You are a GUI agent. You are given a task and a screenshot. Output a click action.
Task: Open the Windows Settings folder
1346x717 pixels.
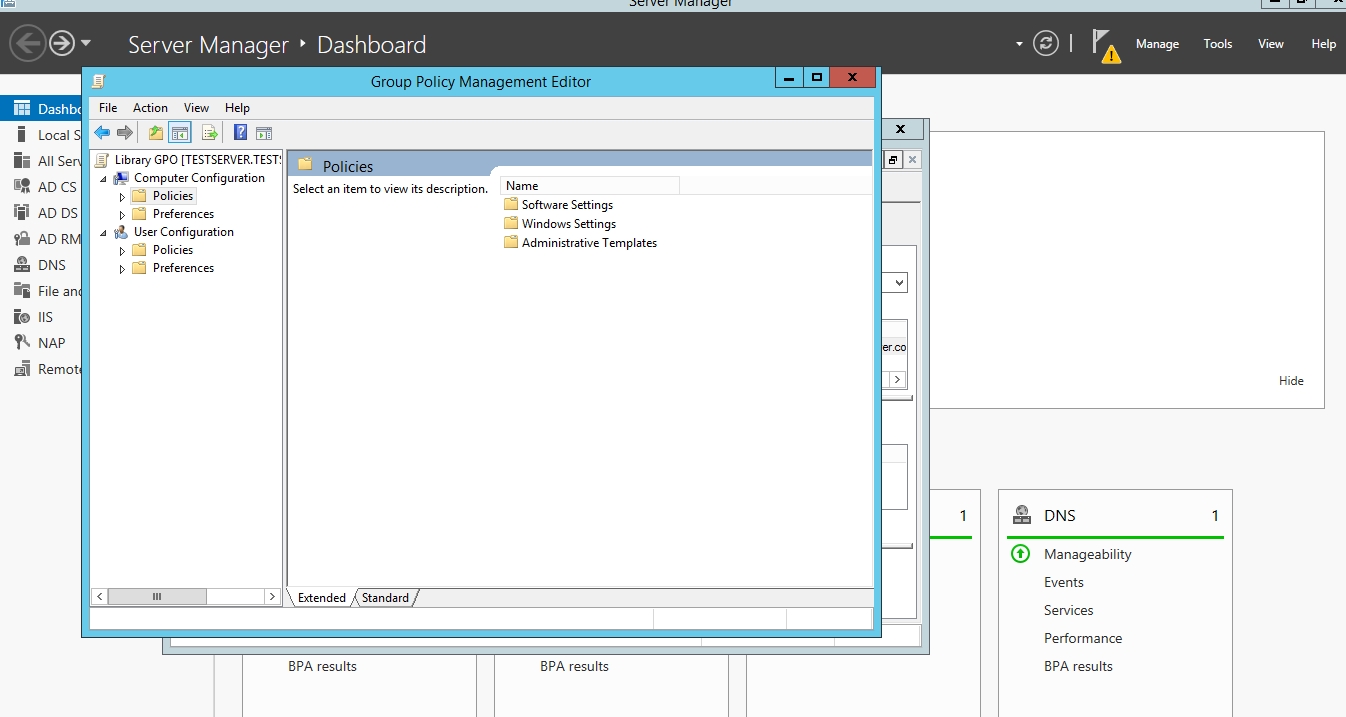click(568, 224)
